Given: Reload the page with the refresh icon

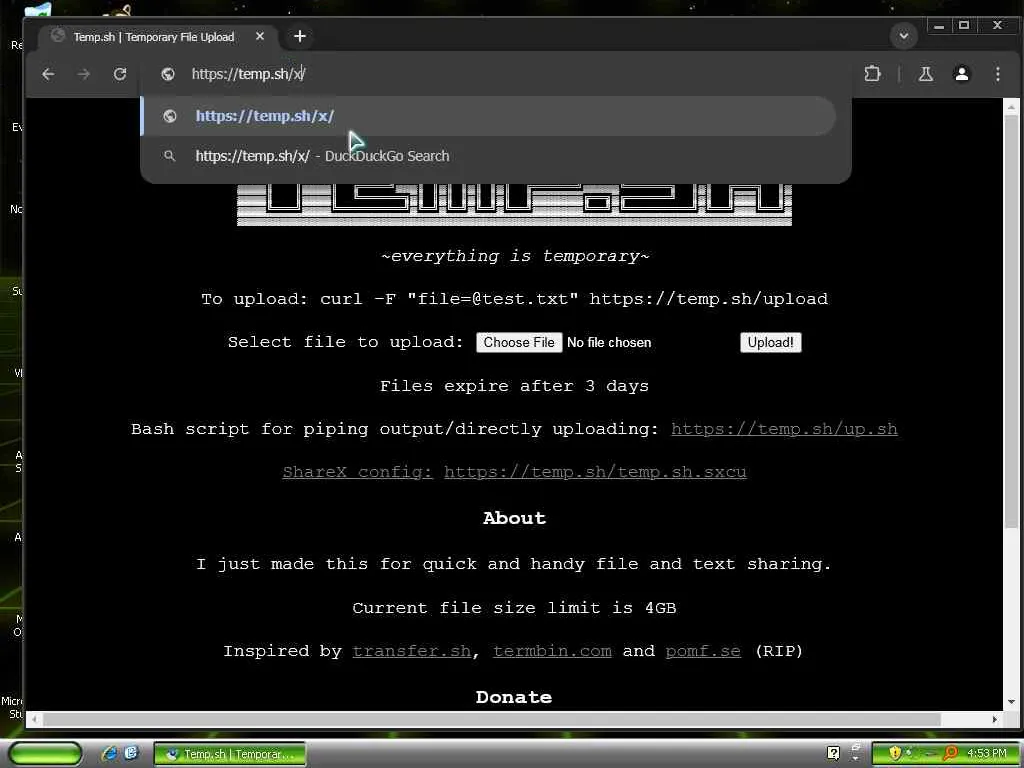Looking at the screenshot, I should (x=120, y=74).
